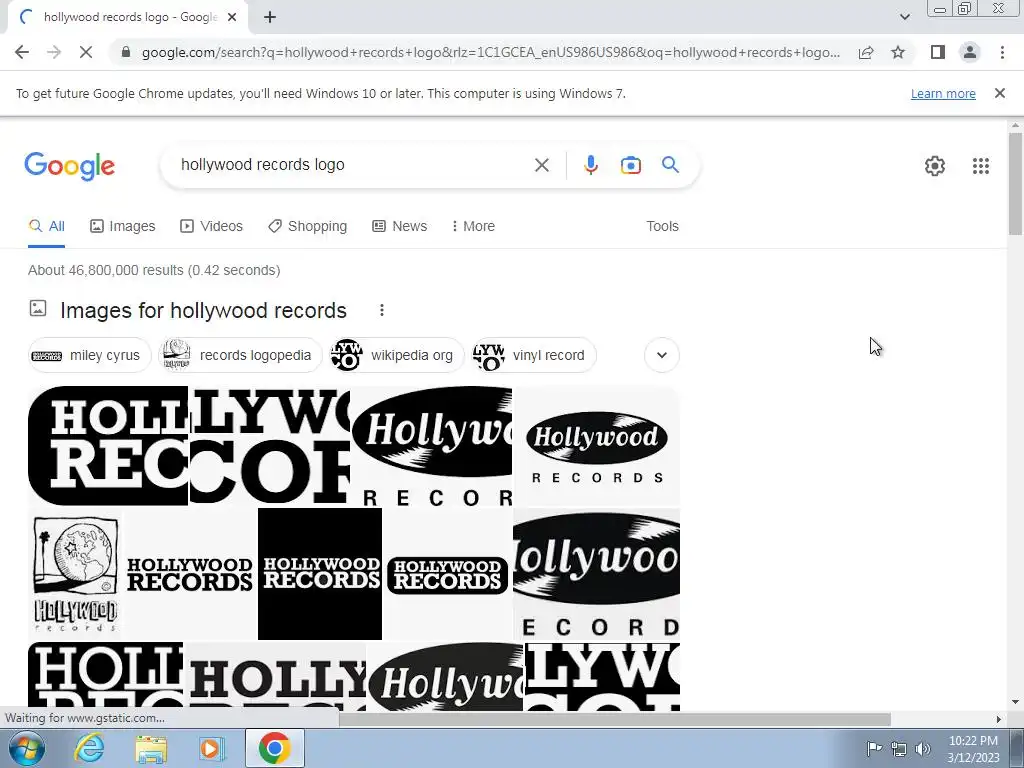Click the site lock icon in address bar
Screen dimensions: 1024x768
127,52
